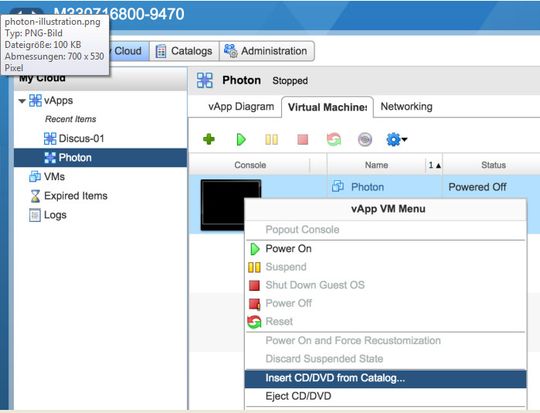Click the Photon vApp icon in header
540x413 pixels.
205,80
